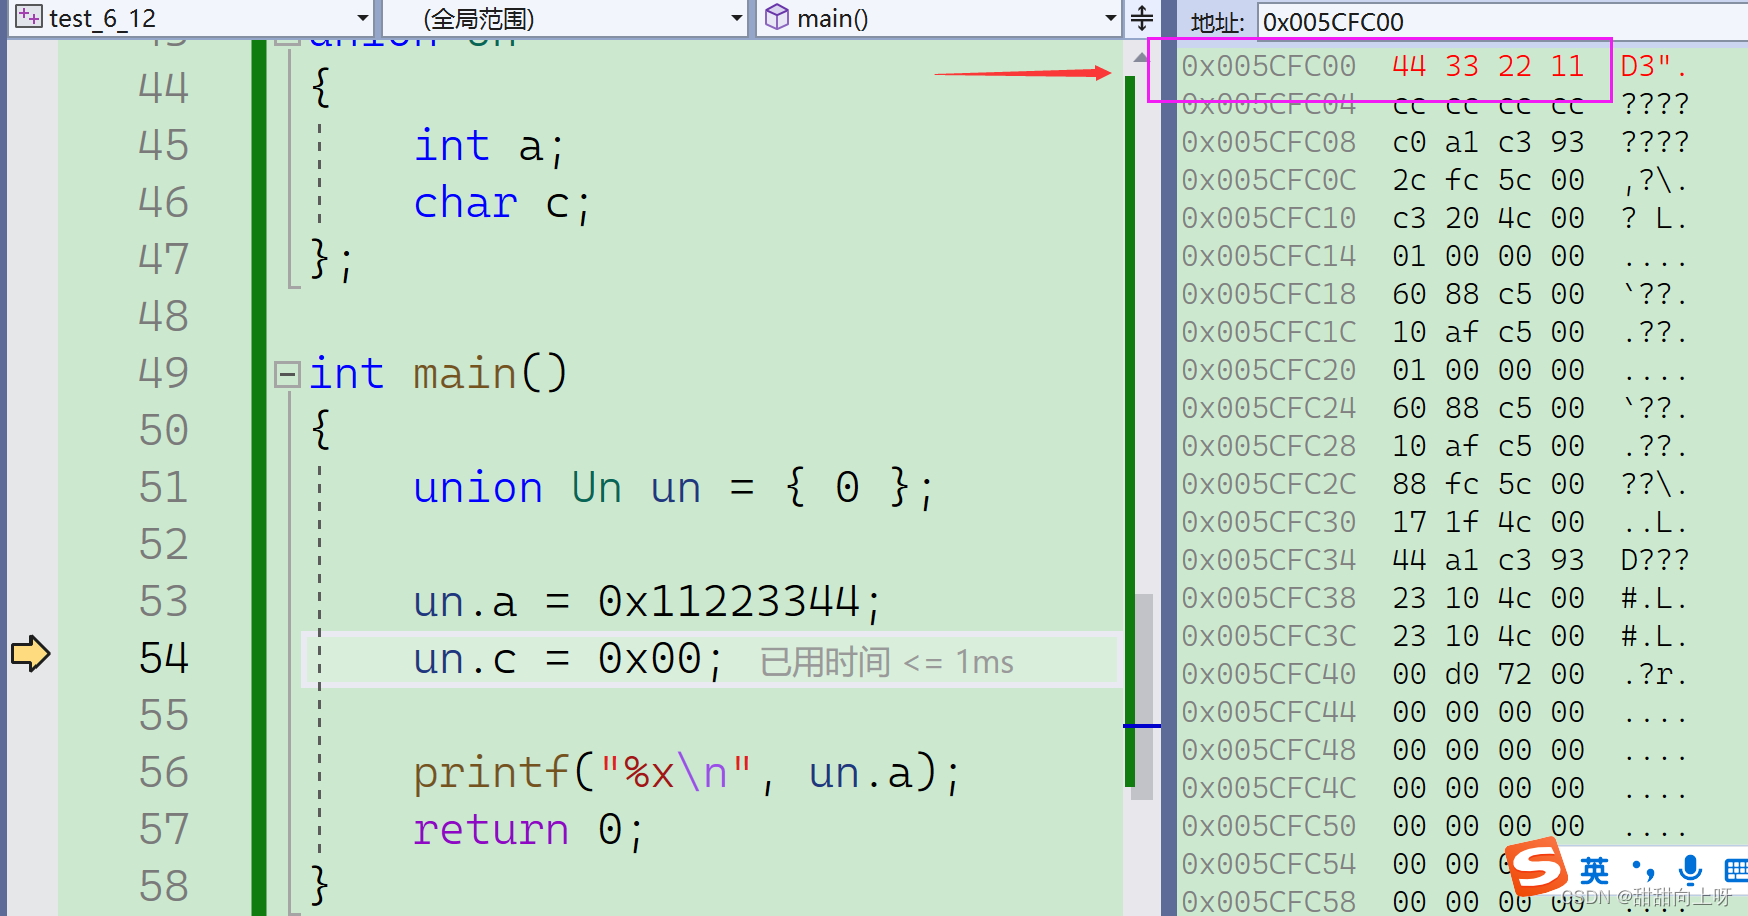Click the int a; declaration
Image resolution: width=1748 pixels, height=916 pixels.
coord(489,146)
